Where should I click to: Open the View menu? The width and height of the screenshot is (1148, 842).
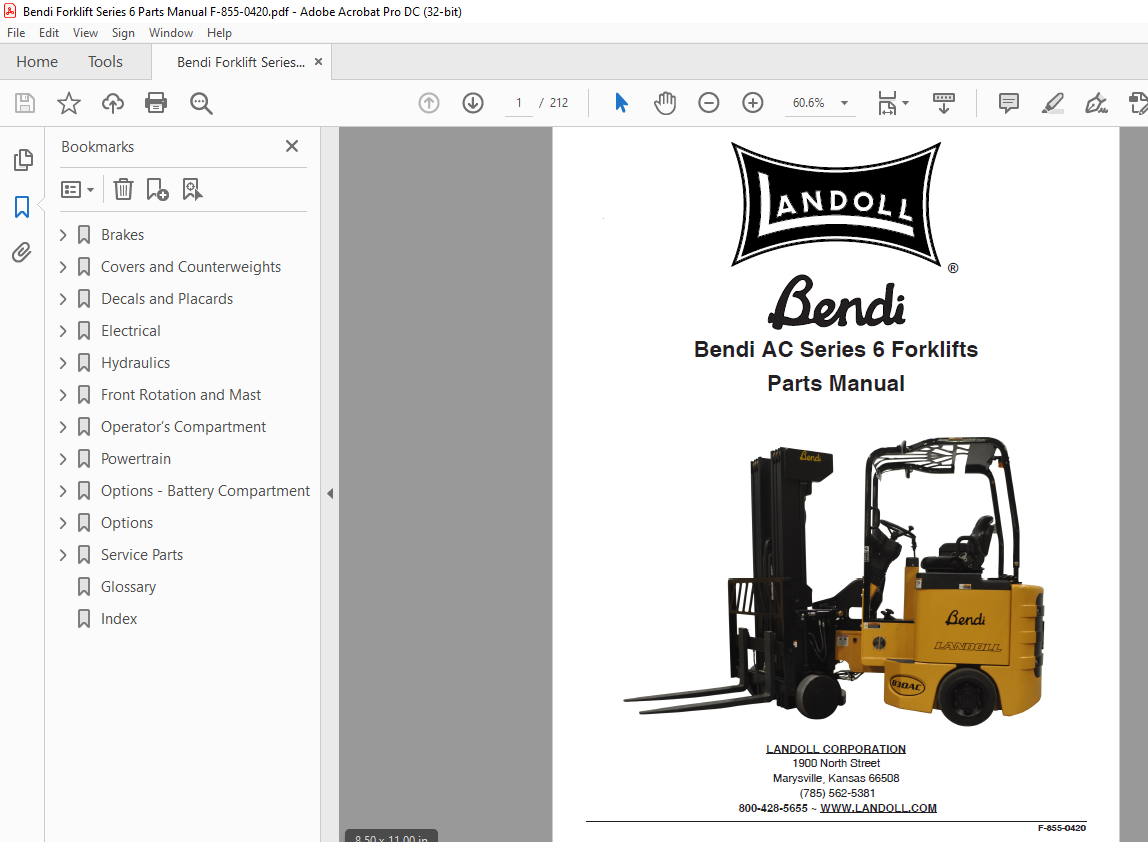85,33
